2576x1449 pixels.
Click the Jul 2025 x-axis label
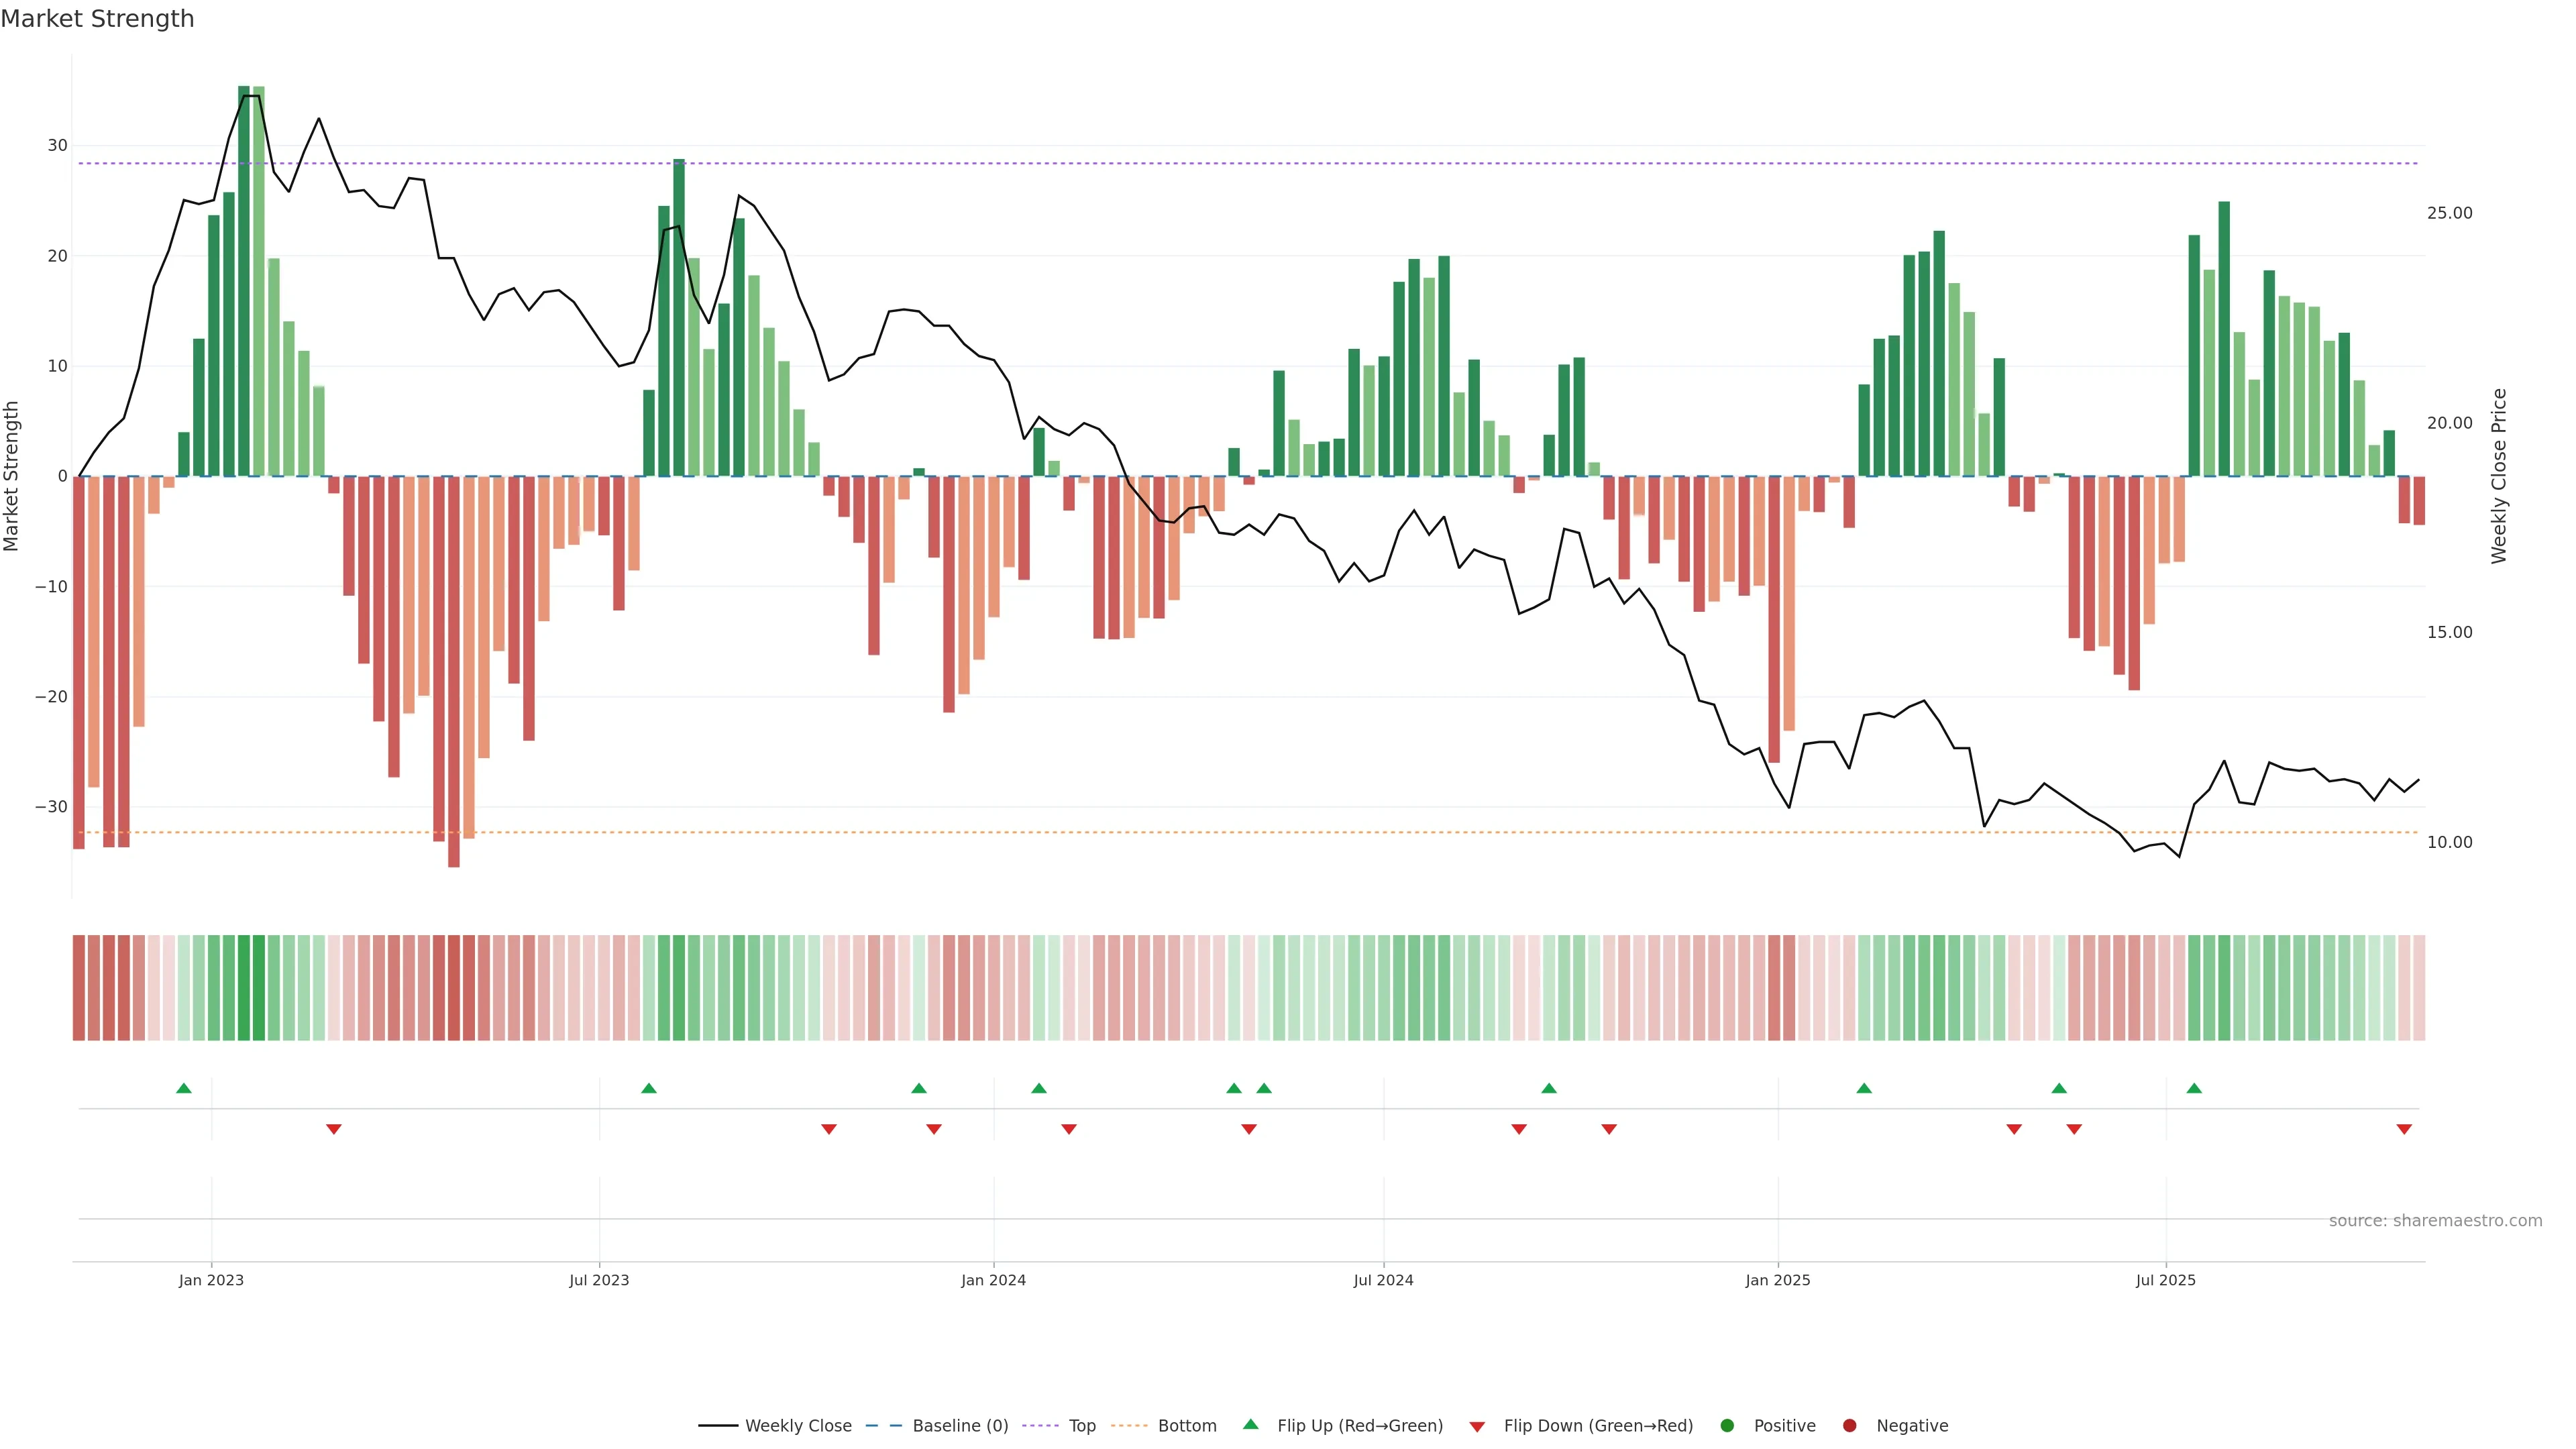(x=2165, y=1280)
